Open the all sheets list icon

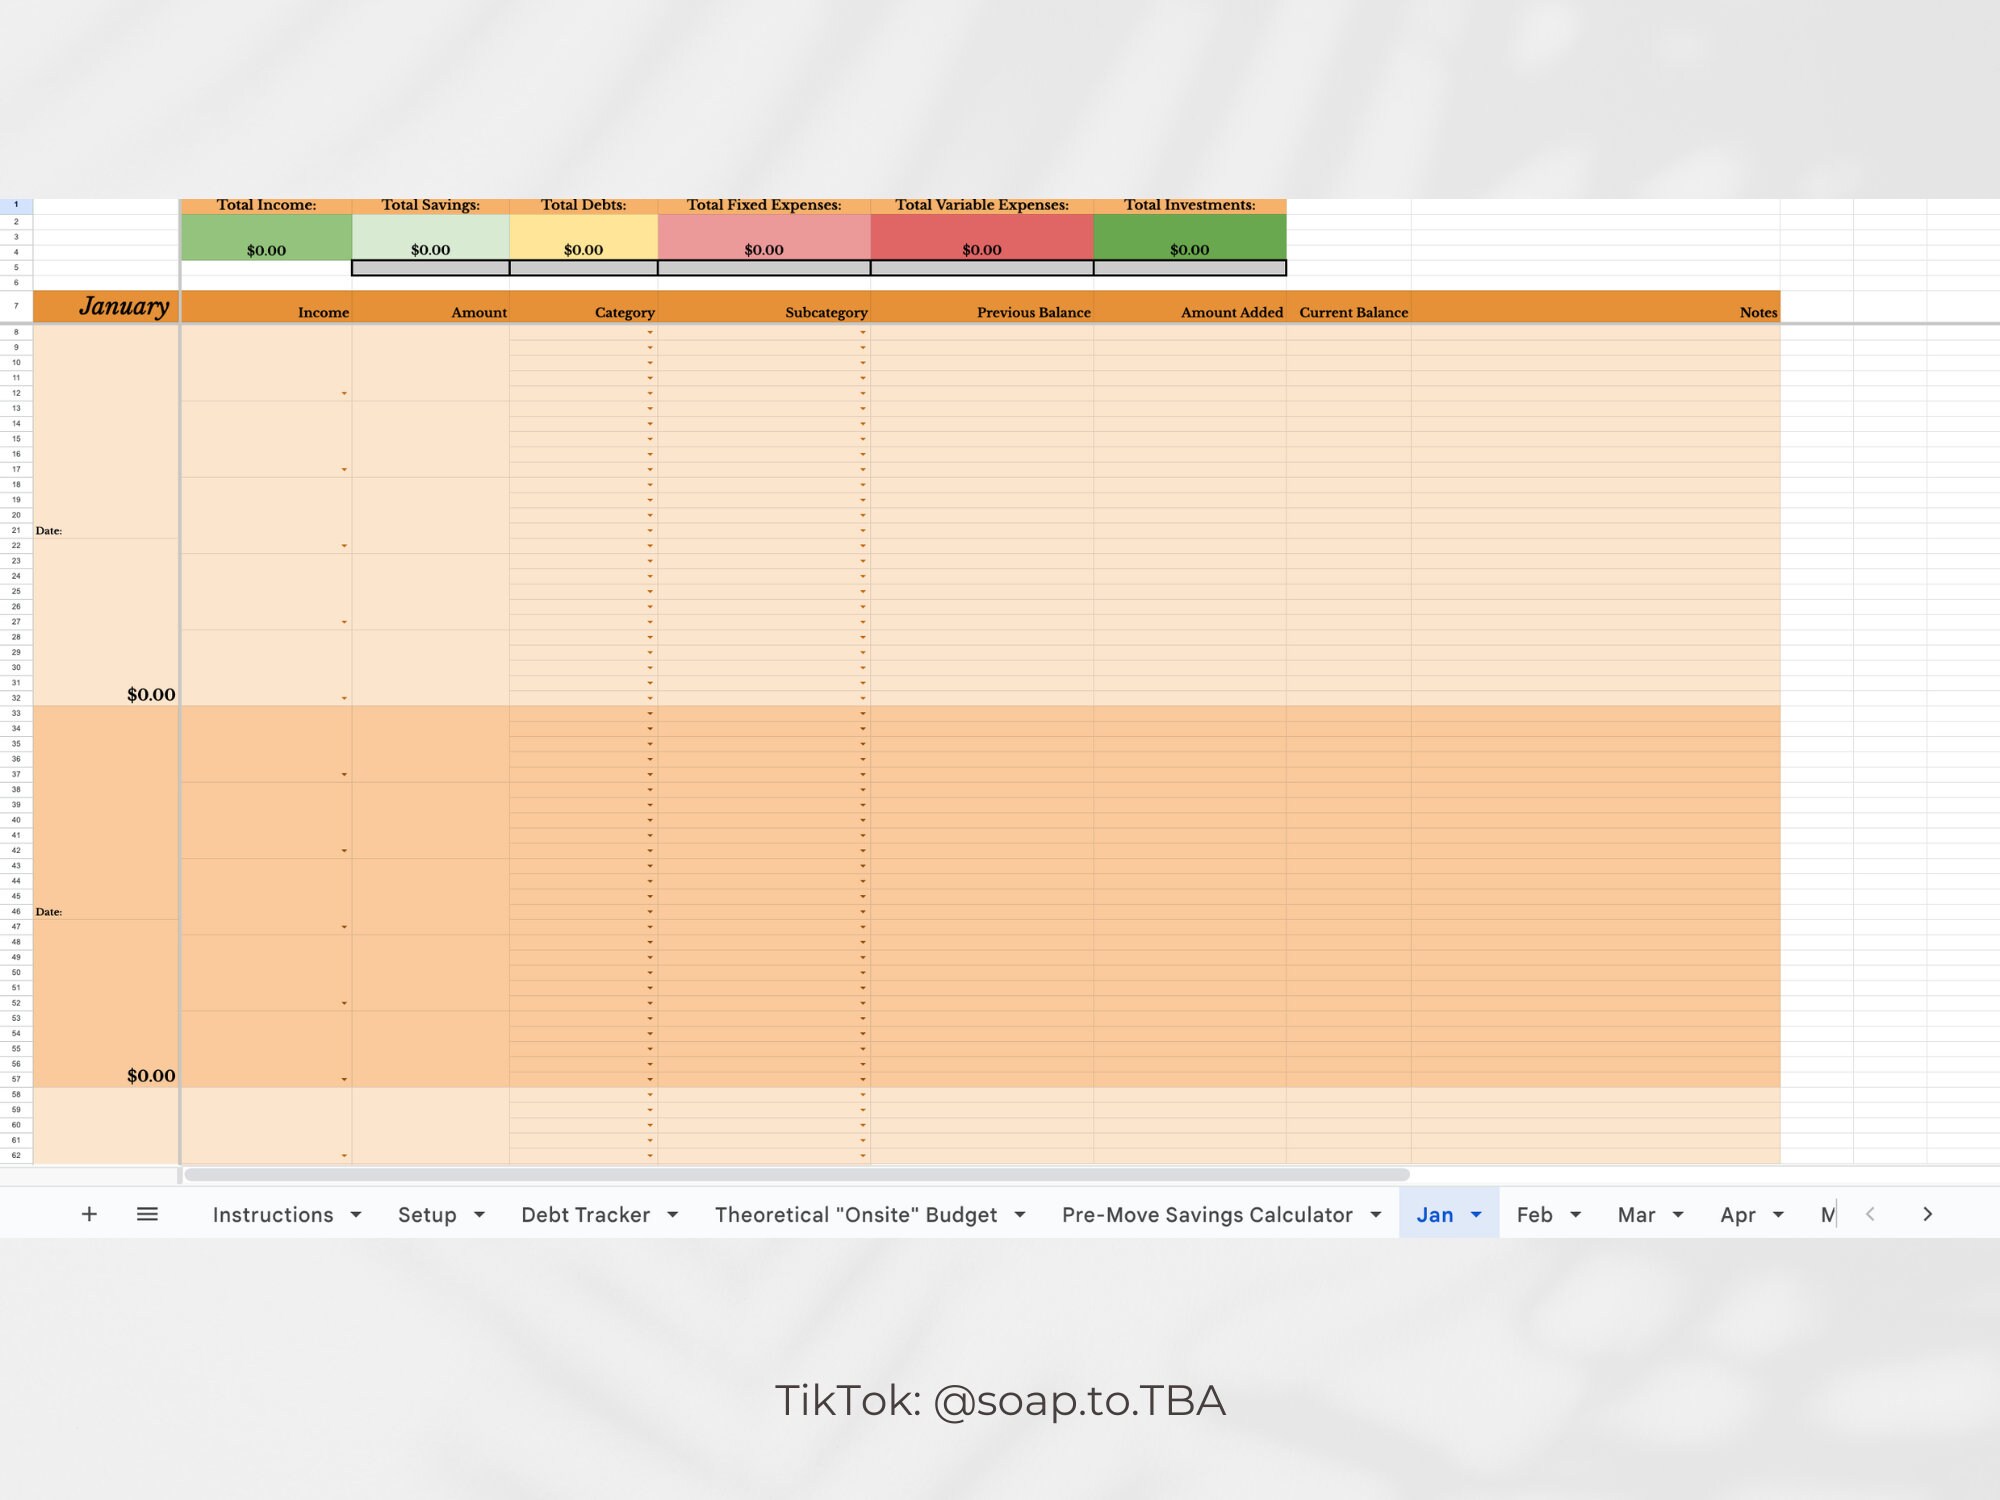tap(147, 1214)
